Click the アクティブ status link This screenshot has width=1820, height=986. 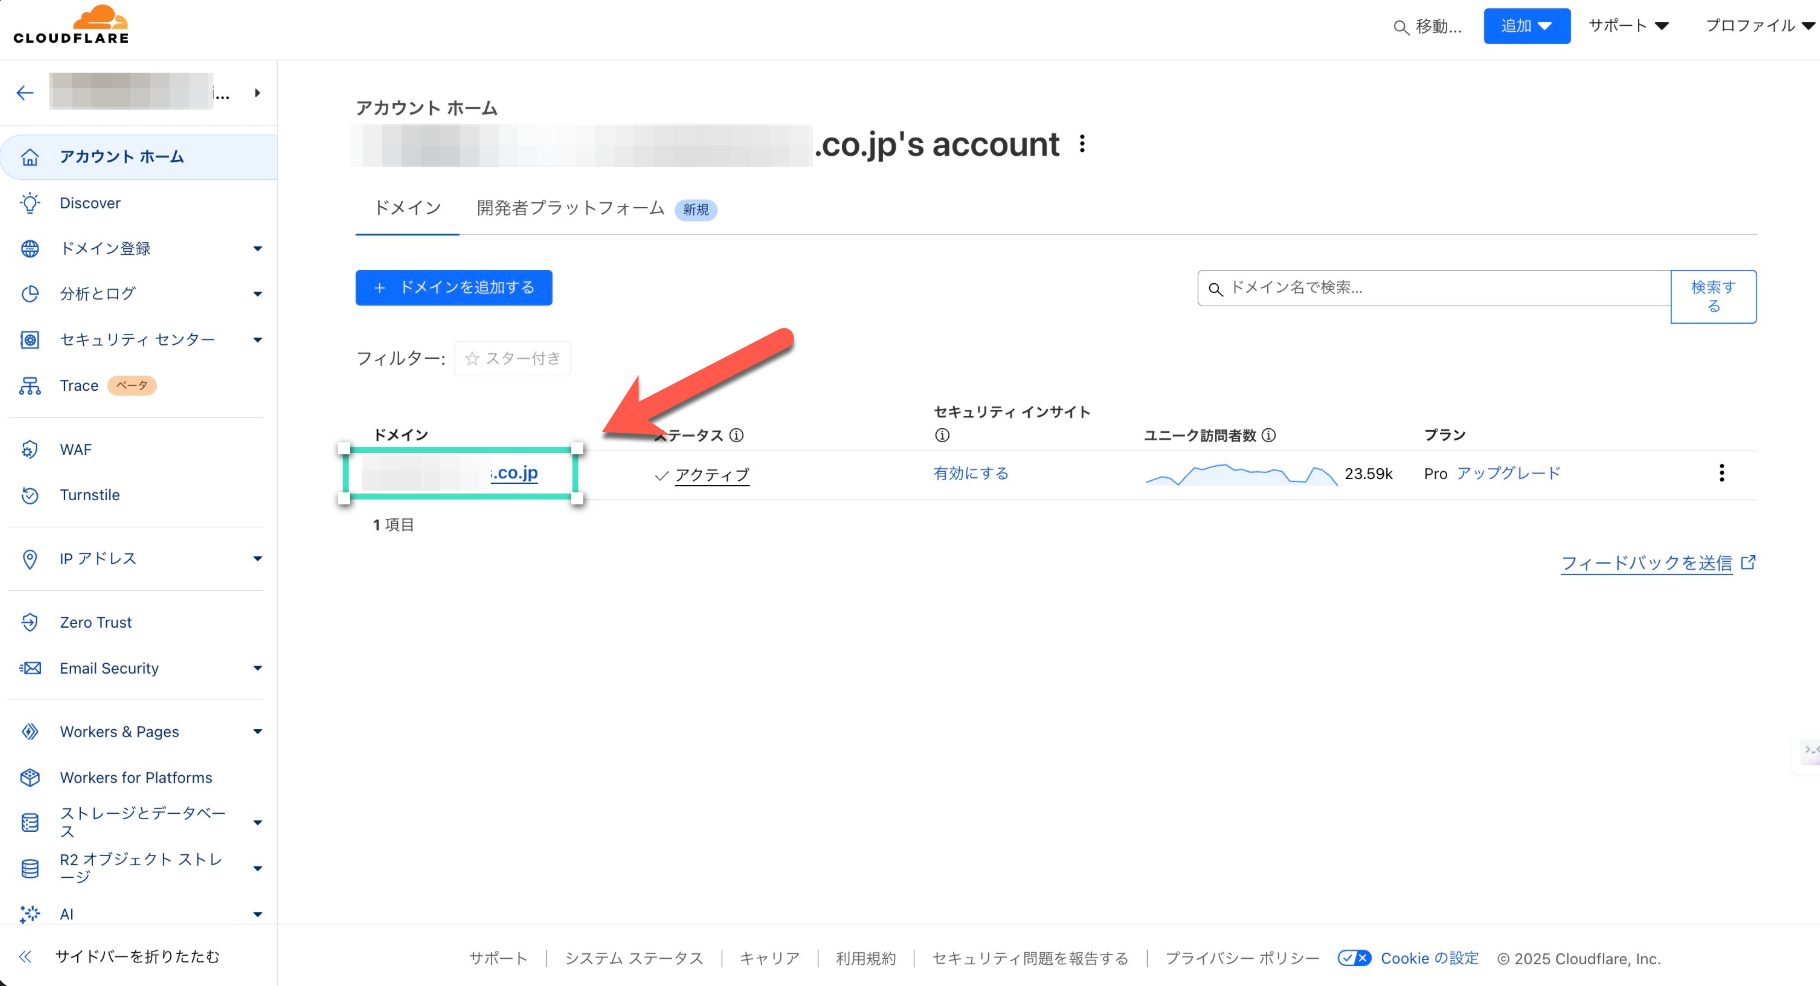click(x=712, y=475)
